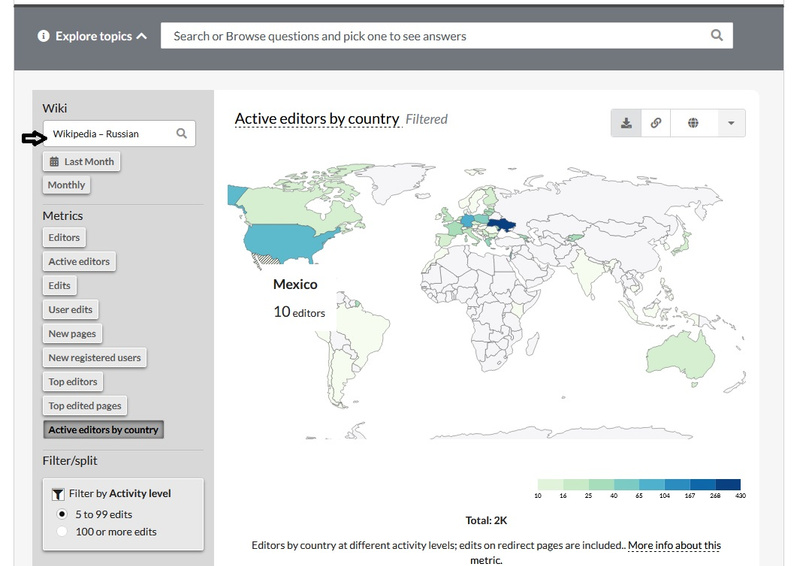Click the darkest blue legend swatch

(728, 484)
